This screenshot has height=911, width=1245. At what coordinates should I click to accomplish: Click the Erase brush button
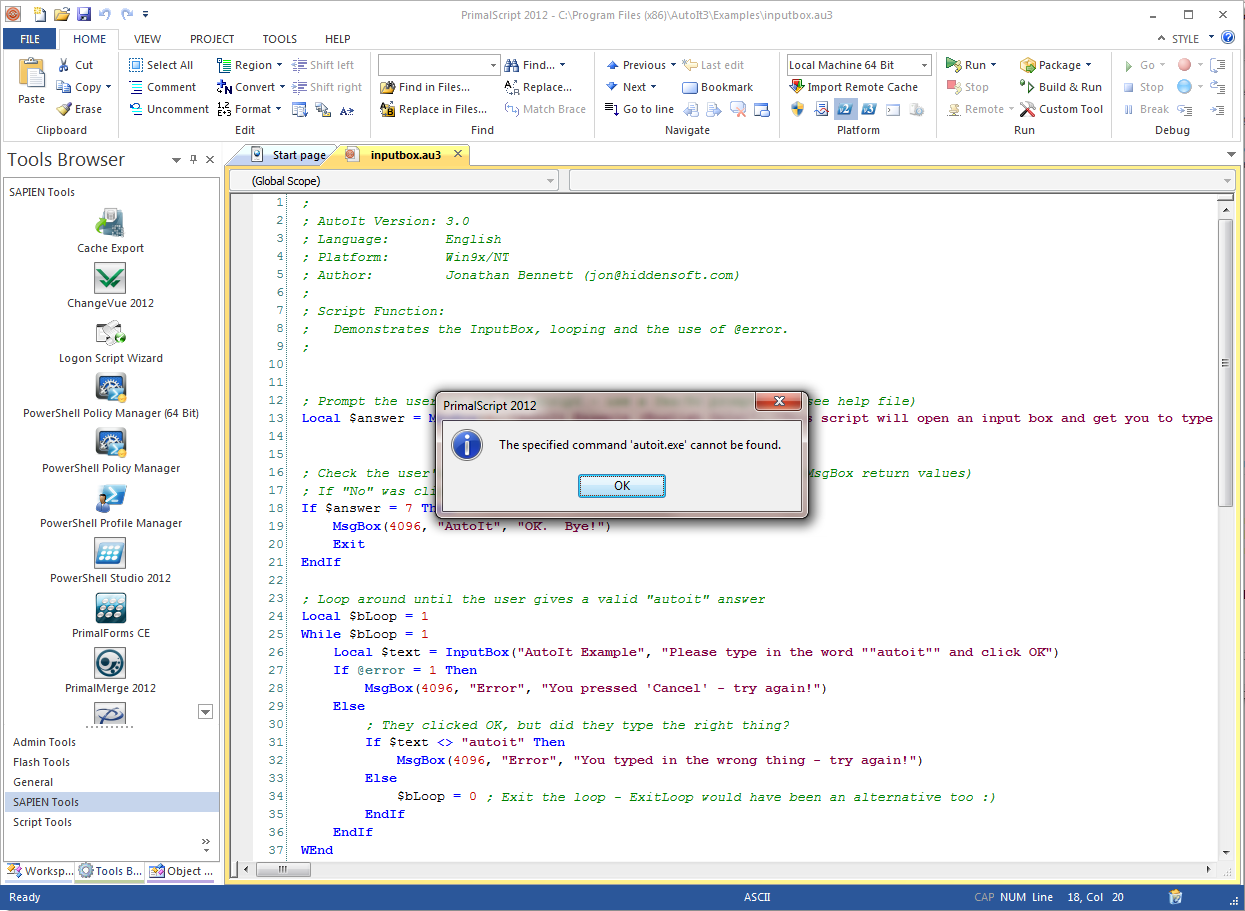79,109
